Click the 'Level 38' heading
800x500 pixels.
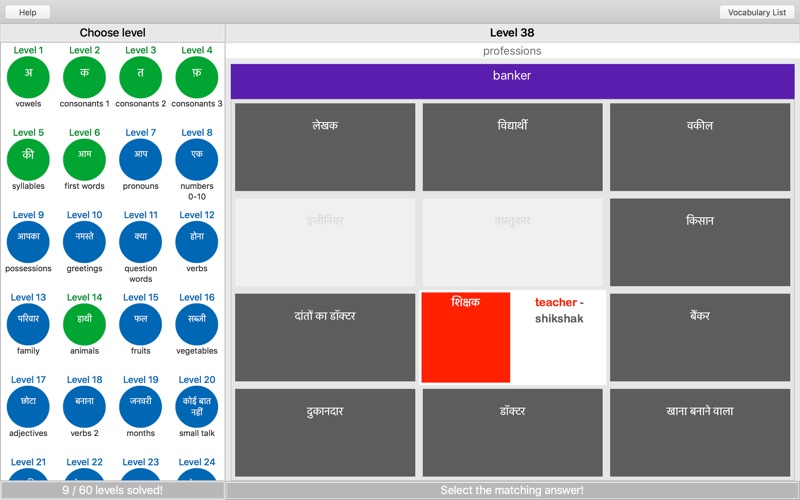(x=512, y=33)
